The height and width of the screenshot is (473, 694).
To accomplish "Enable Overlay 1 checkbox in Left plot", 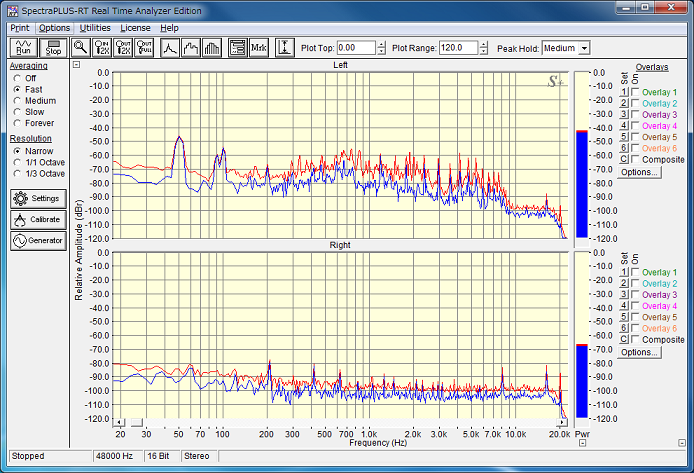I will [x=635, y=92].
